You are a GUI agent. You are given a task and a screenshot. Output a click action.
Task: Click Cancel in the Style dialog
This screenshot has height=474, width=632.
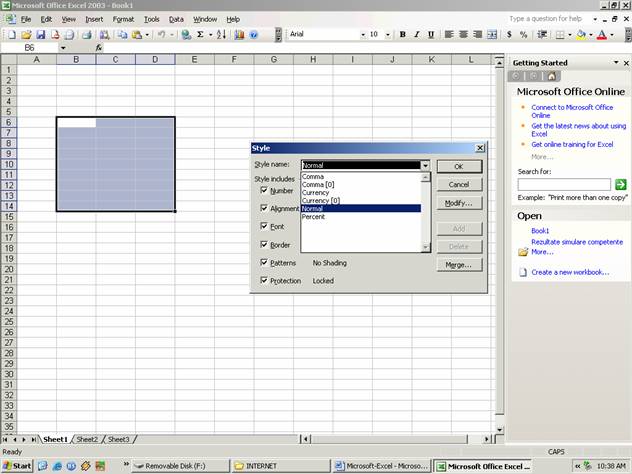[459, 185]
